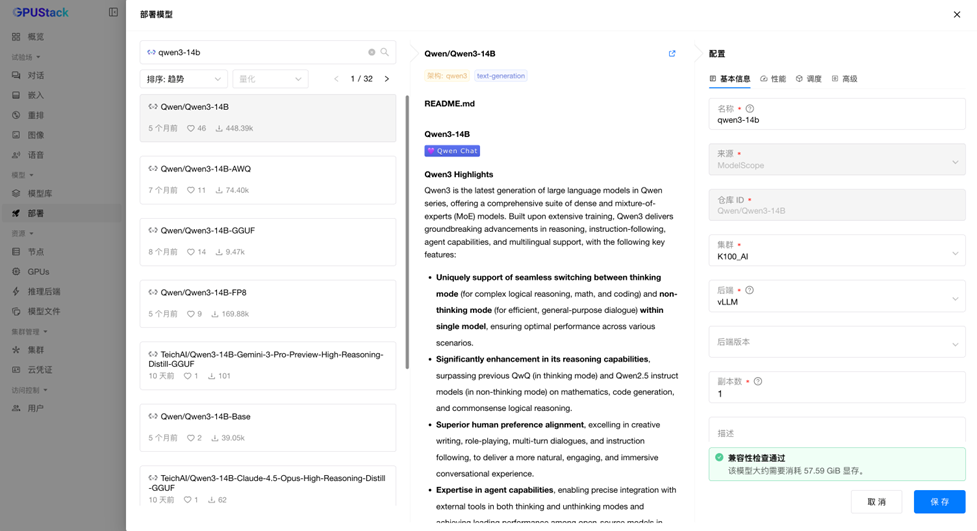
Task: Open model page via external link icon
Action: click(x=672, y=54)
